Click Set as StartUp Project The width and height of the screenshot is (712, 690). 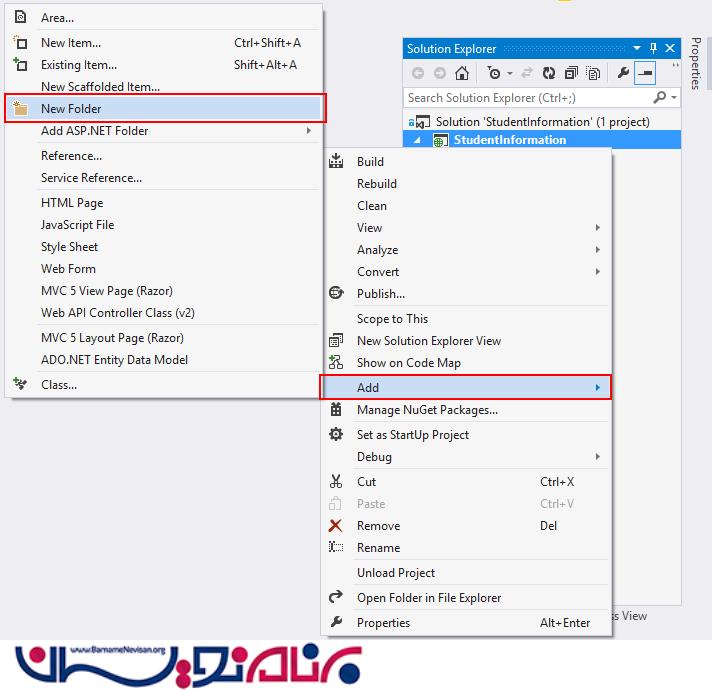[x=412, y=435]
